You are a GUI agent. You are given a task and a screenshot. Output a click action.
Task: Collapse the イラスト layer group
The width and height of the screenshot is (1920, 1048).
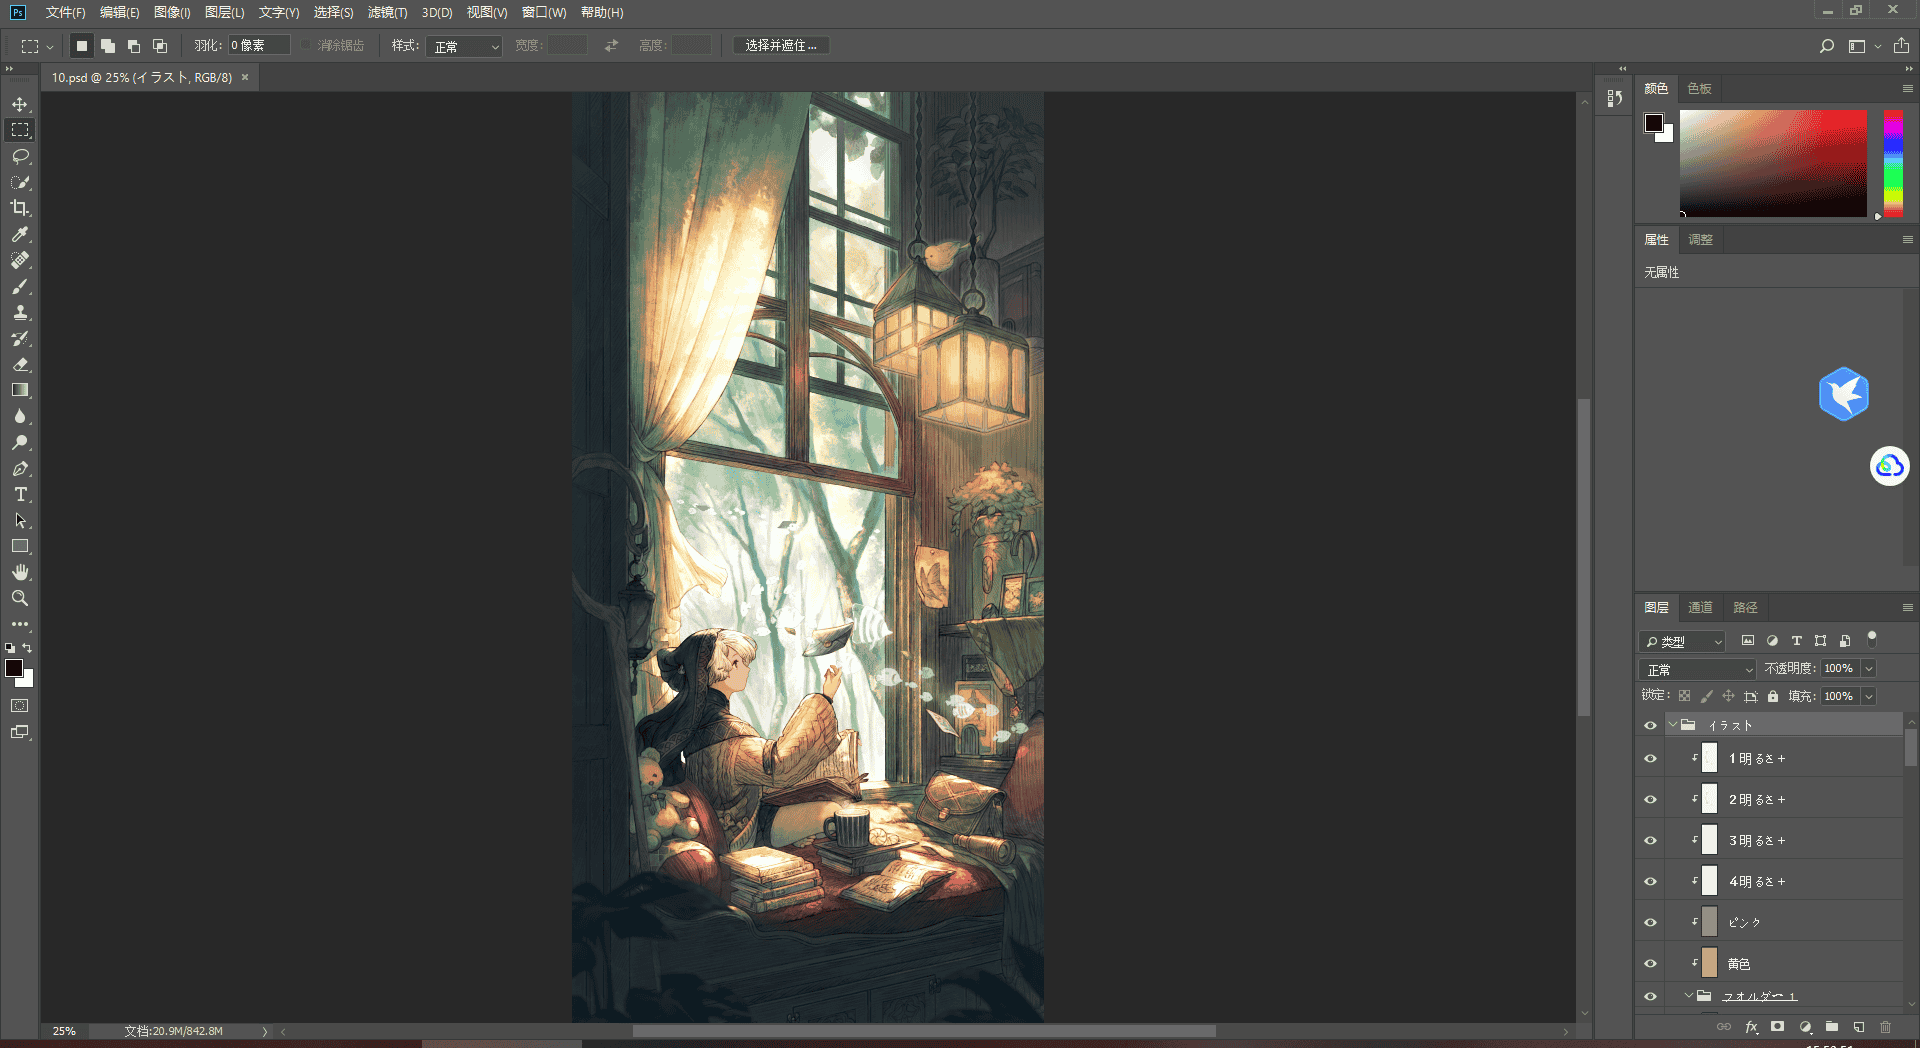coord(1672,725)
